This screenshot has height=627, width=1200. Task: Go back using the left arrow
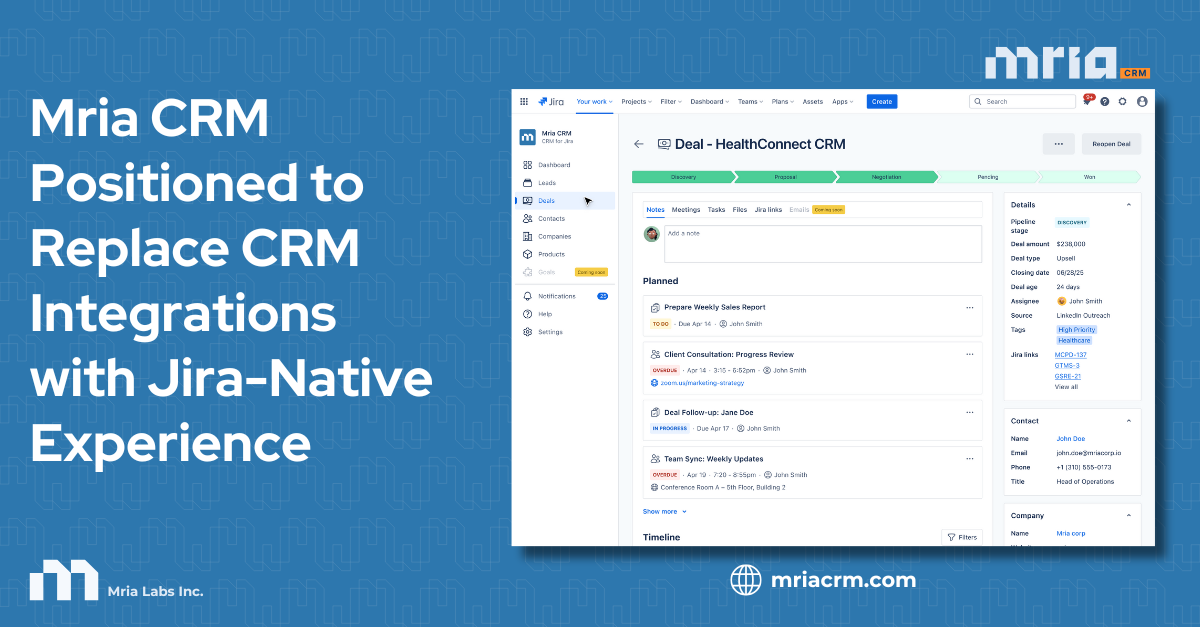[639, 144]
